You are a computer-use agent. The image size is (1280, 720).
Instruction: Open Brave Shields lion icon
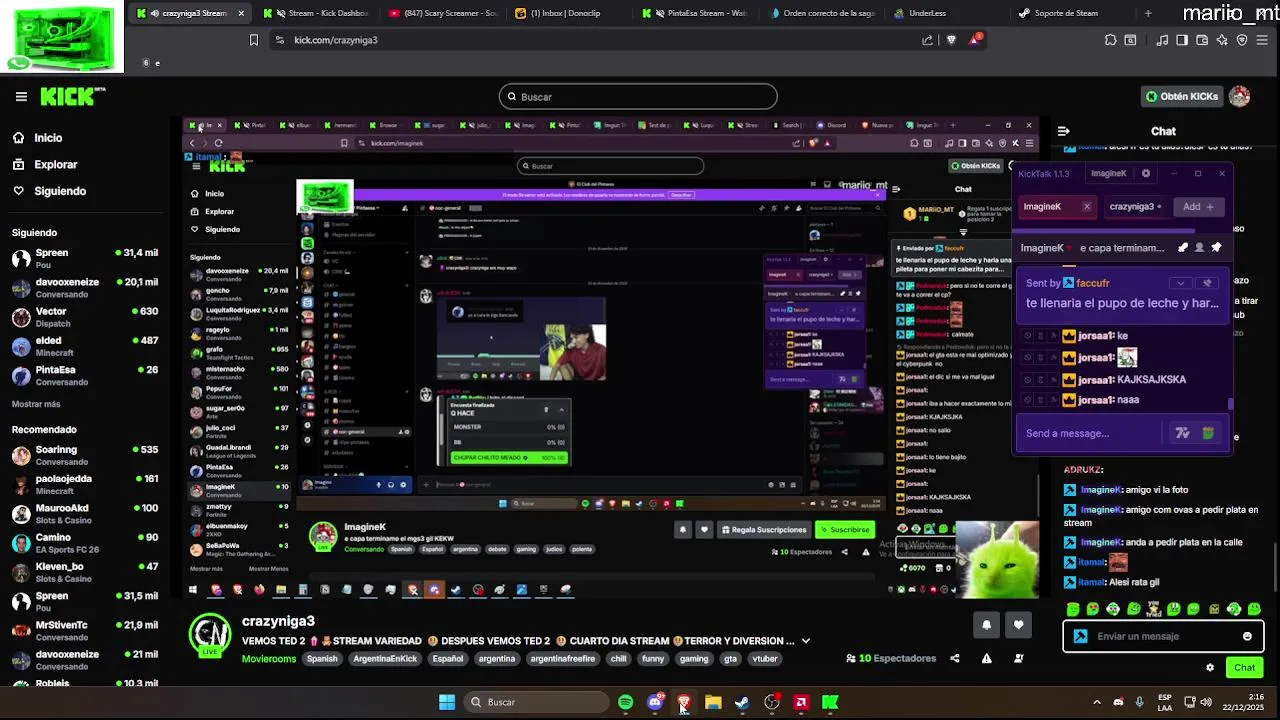click(x=951, y=40)
